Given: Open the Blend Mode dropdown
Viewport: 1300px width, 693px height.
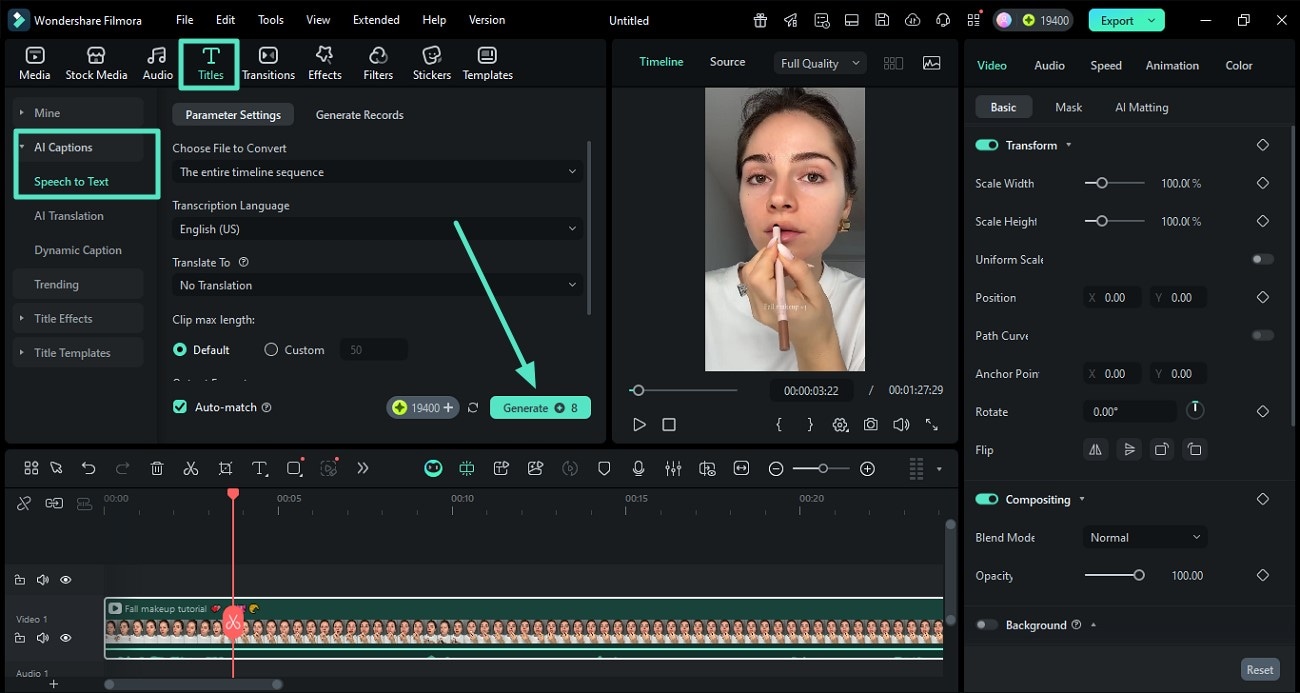Looking at the screenshot, I should pyautogui.click(x=1144, y=537).
